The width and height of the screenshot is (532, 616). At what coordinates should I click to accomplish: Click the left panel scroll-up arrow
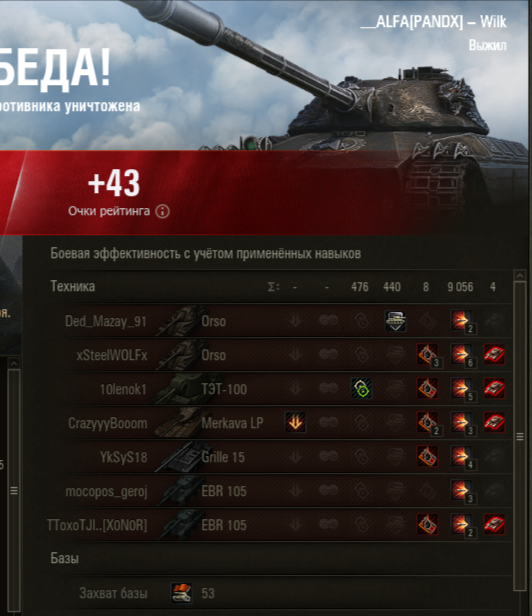coord(14,363)
